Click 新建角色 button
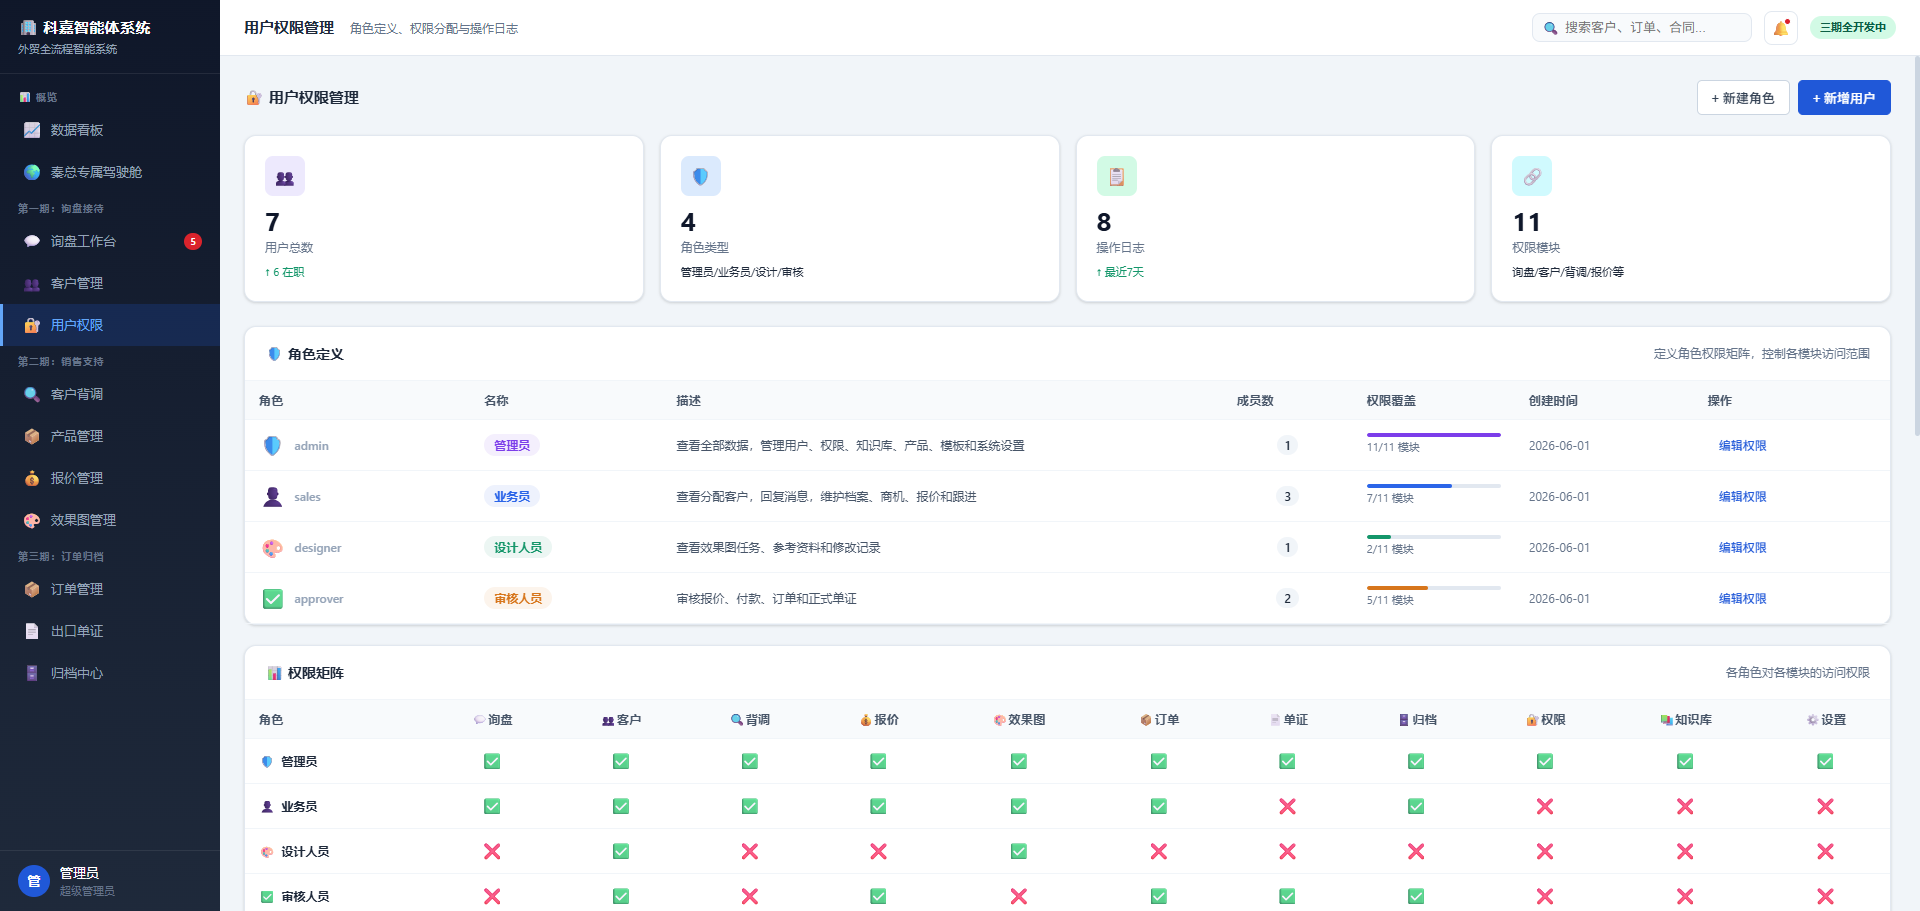 coord(1743,98)
